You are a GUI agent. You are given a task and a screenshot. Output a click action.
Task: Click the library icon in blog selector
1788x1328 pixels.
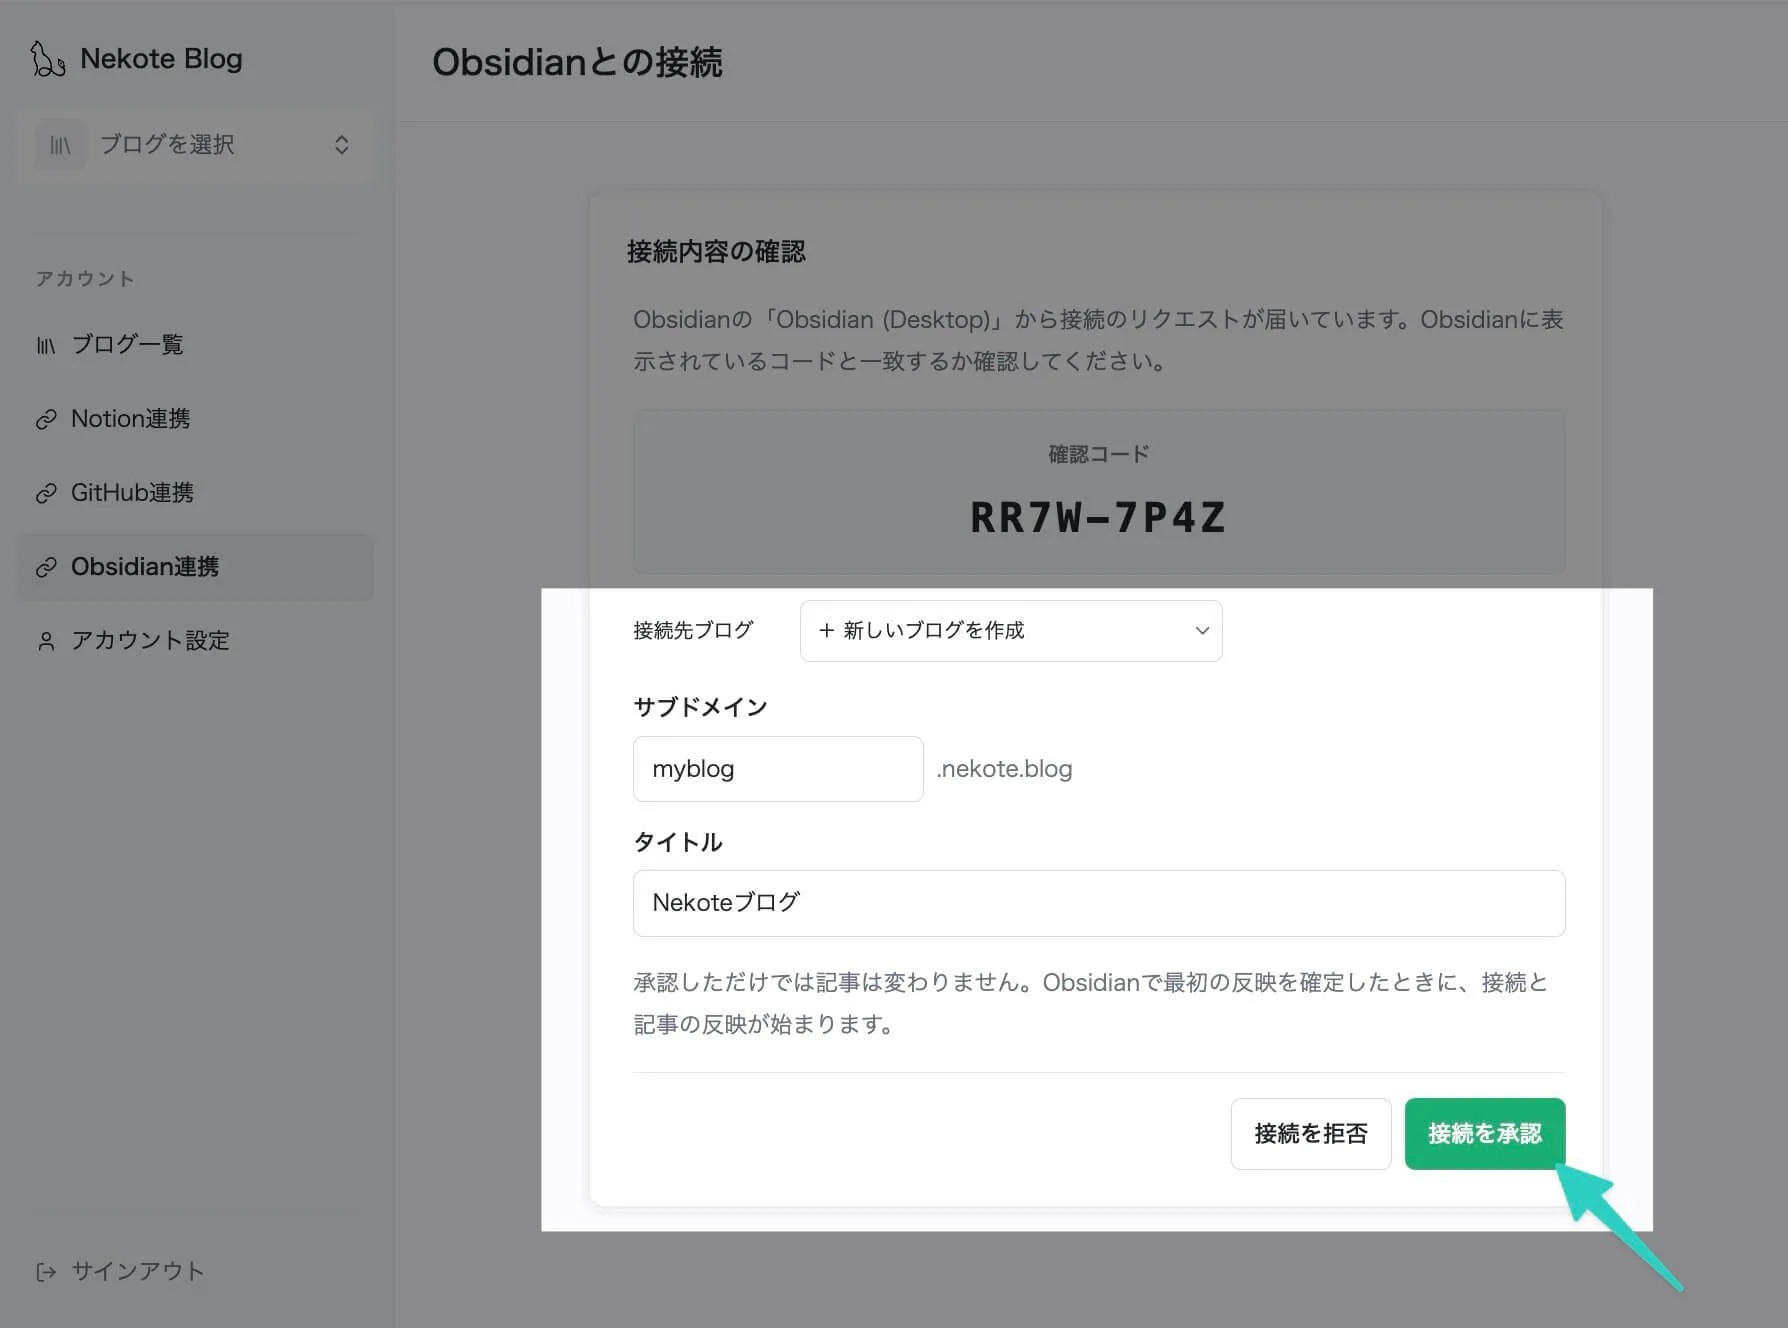[x=60, y=146]
